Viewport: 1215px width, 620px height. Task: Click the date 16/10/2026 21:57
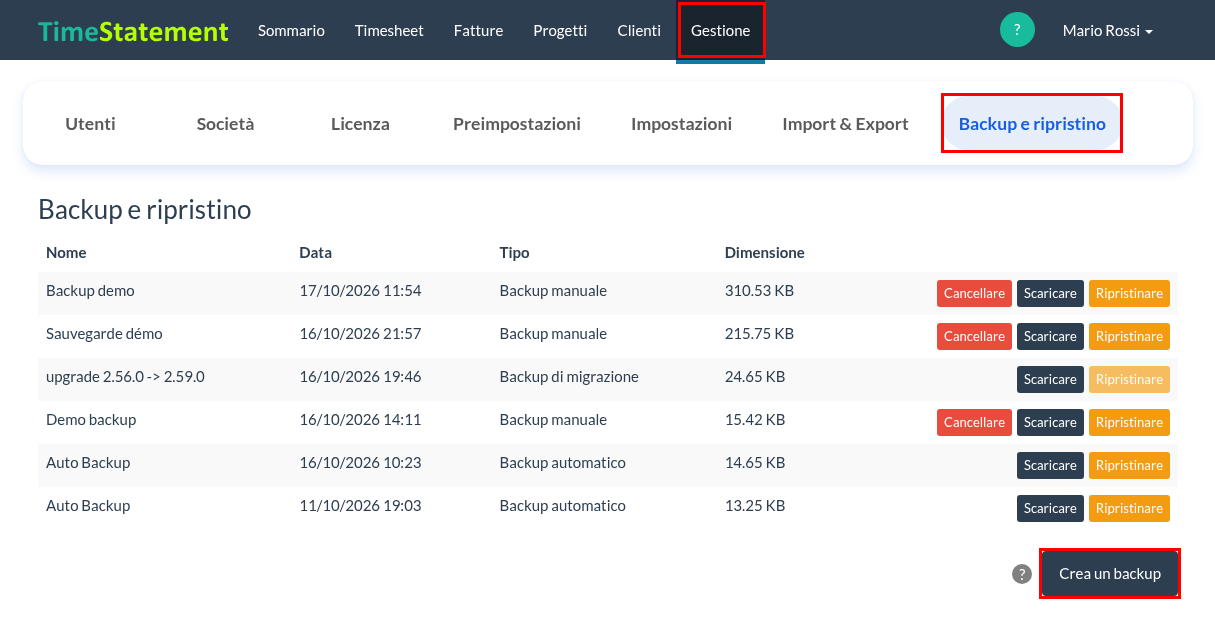(360, 334)
